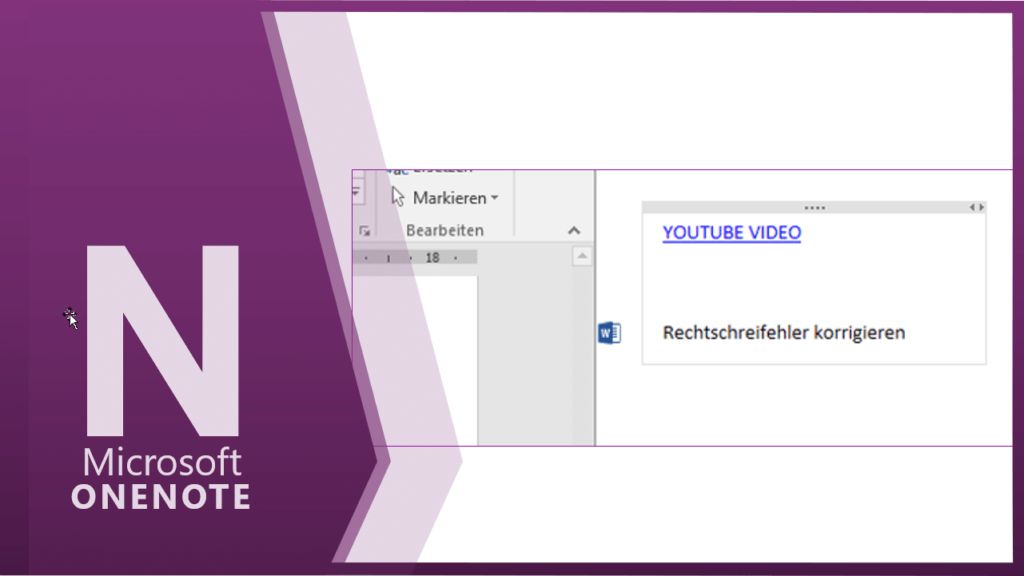Click the note container width arrows
The image size is (1024, 576).
point(976,207)
